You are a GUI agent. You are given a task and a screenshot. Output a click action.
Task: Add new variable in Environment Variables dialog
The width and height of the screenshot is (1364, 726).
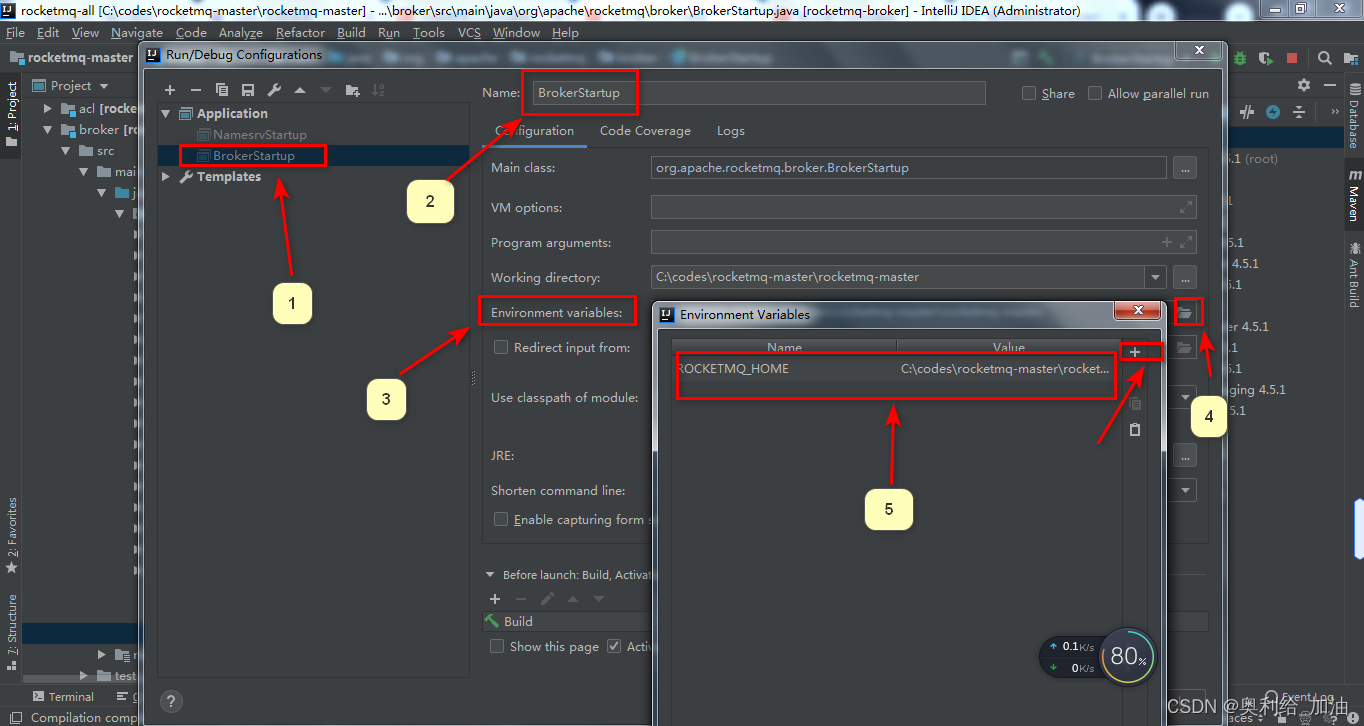[1135, 352]
